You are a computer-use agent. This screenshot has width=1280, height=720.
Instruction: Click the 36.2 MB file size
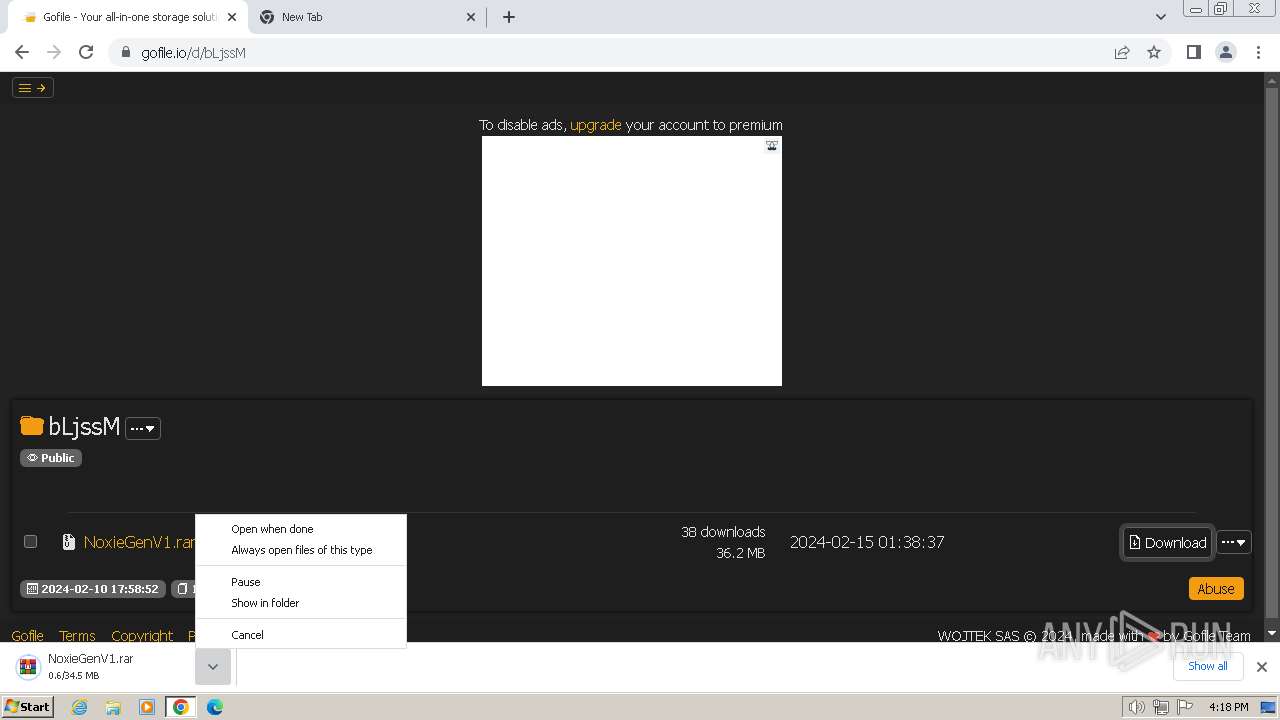(740, 553)
